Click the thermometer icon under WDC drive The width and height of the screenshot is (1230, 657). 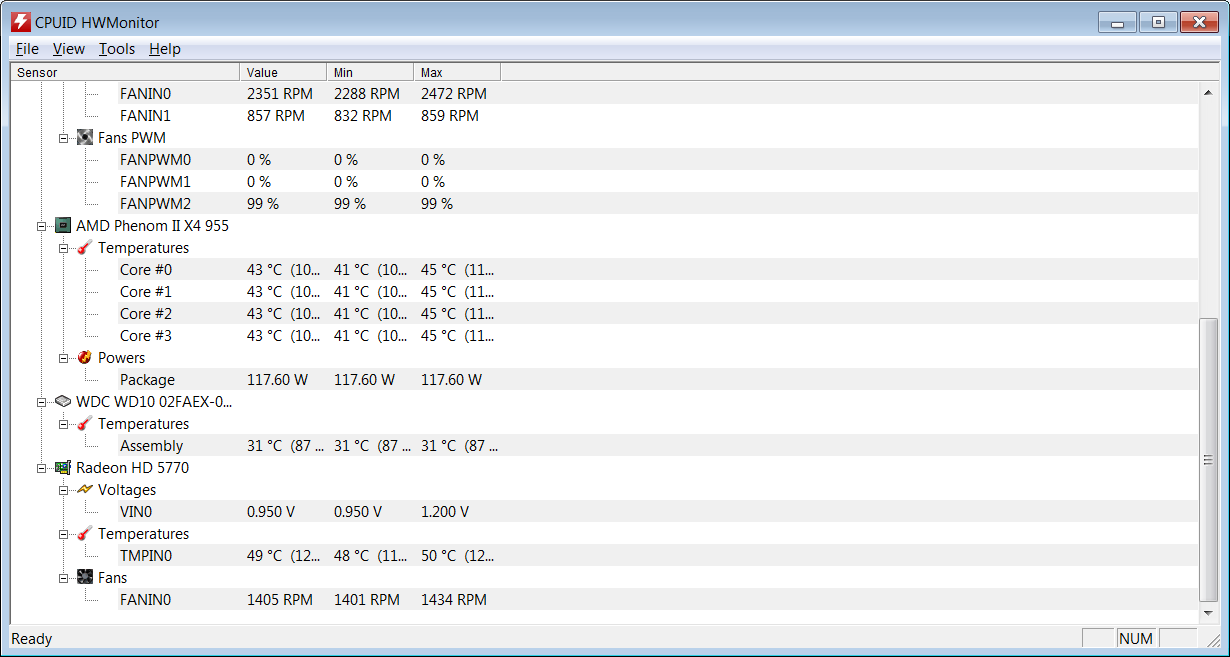(85, 424)
